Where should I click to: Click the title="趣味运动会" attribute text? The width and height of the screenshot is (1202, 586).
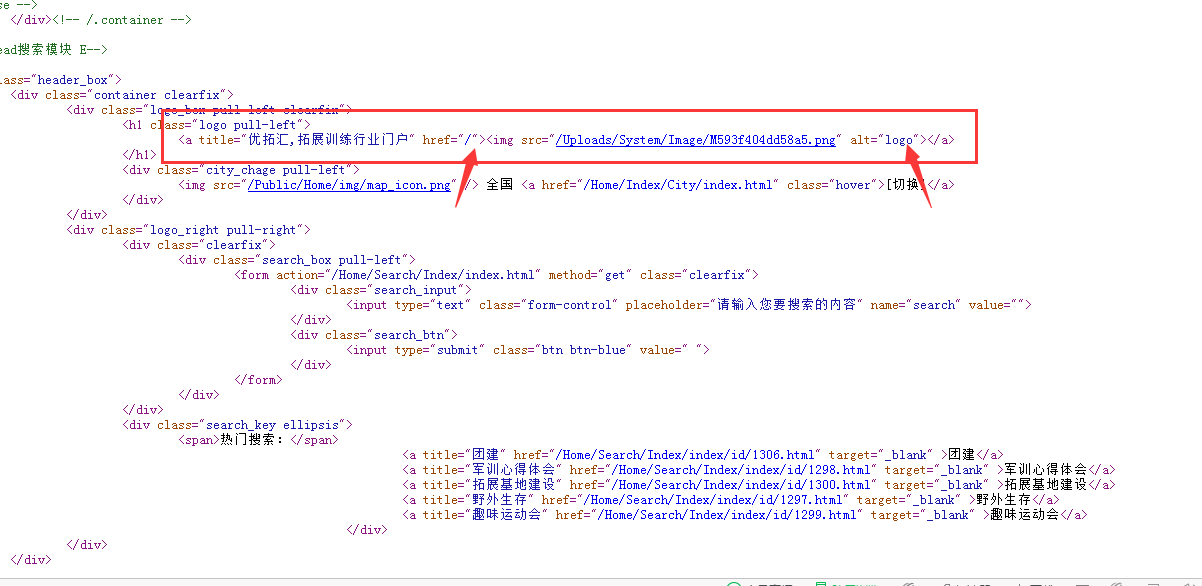(485, 515)
